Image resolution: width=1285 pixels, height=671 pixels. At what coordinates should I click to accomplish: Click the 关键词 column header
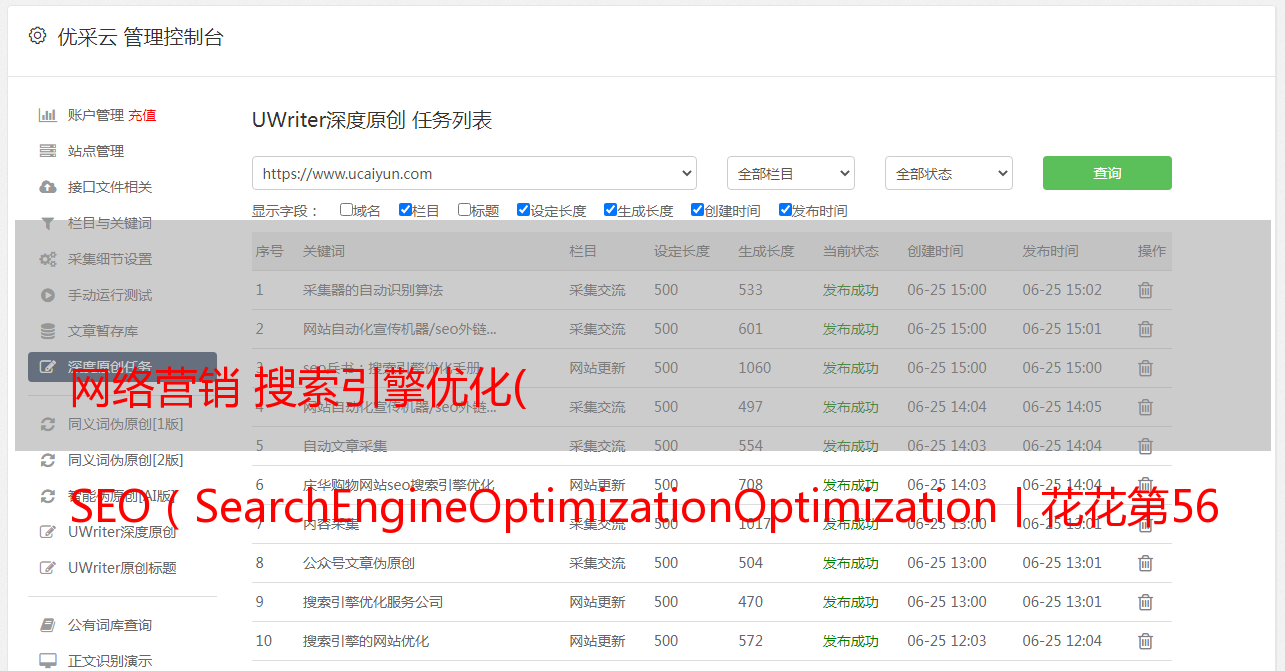pyautogui.click(x=324, y=251)
